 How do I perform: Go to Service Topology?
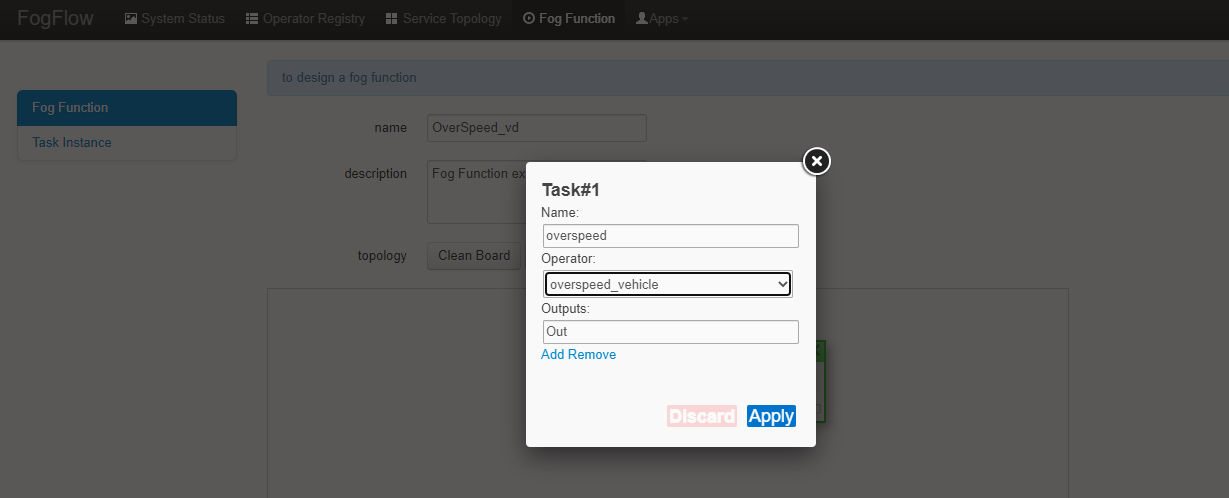tap(443, 18)
